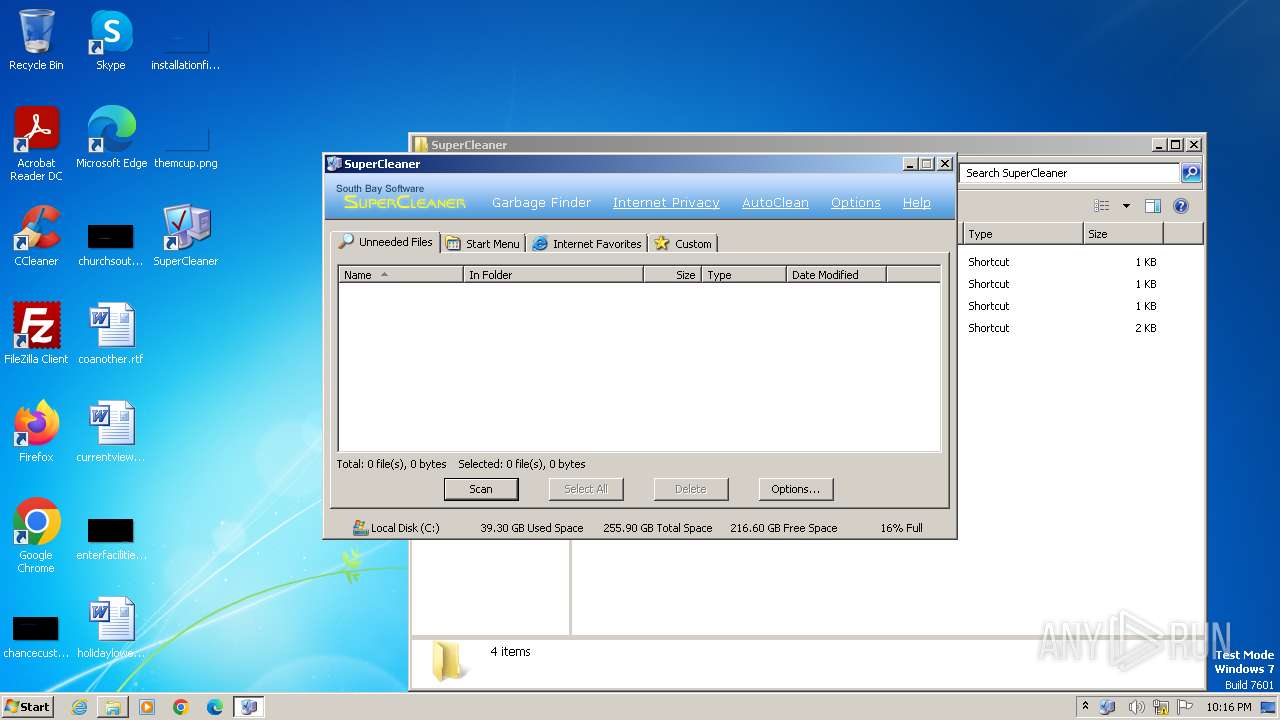Viewport: 1280px width, 720px height.
Task: Open the Edge taskbar icon
Action: [215, 707]
